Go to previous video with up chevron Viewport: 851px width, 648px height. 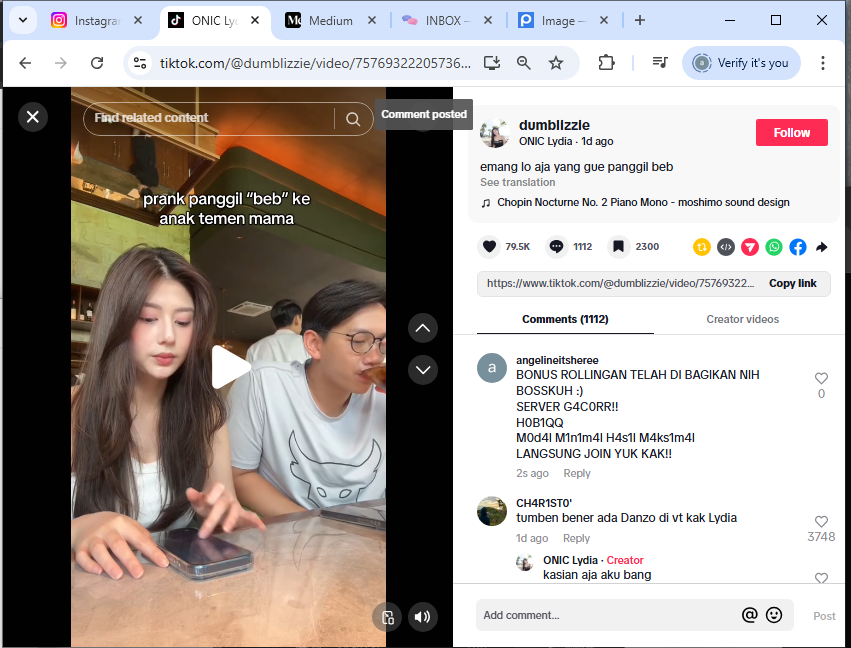(x=423, y=328)
